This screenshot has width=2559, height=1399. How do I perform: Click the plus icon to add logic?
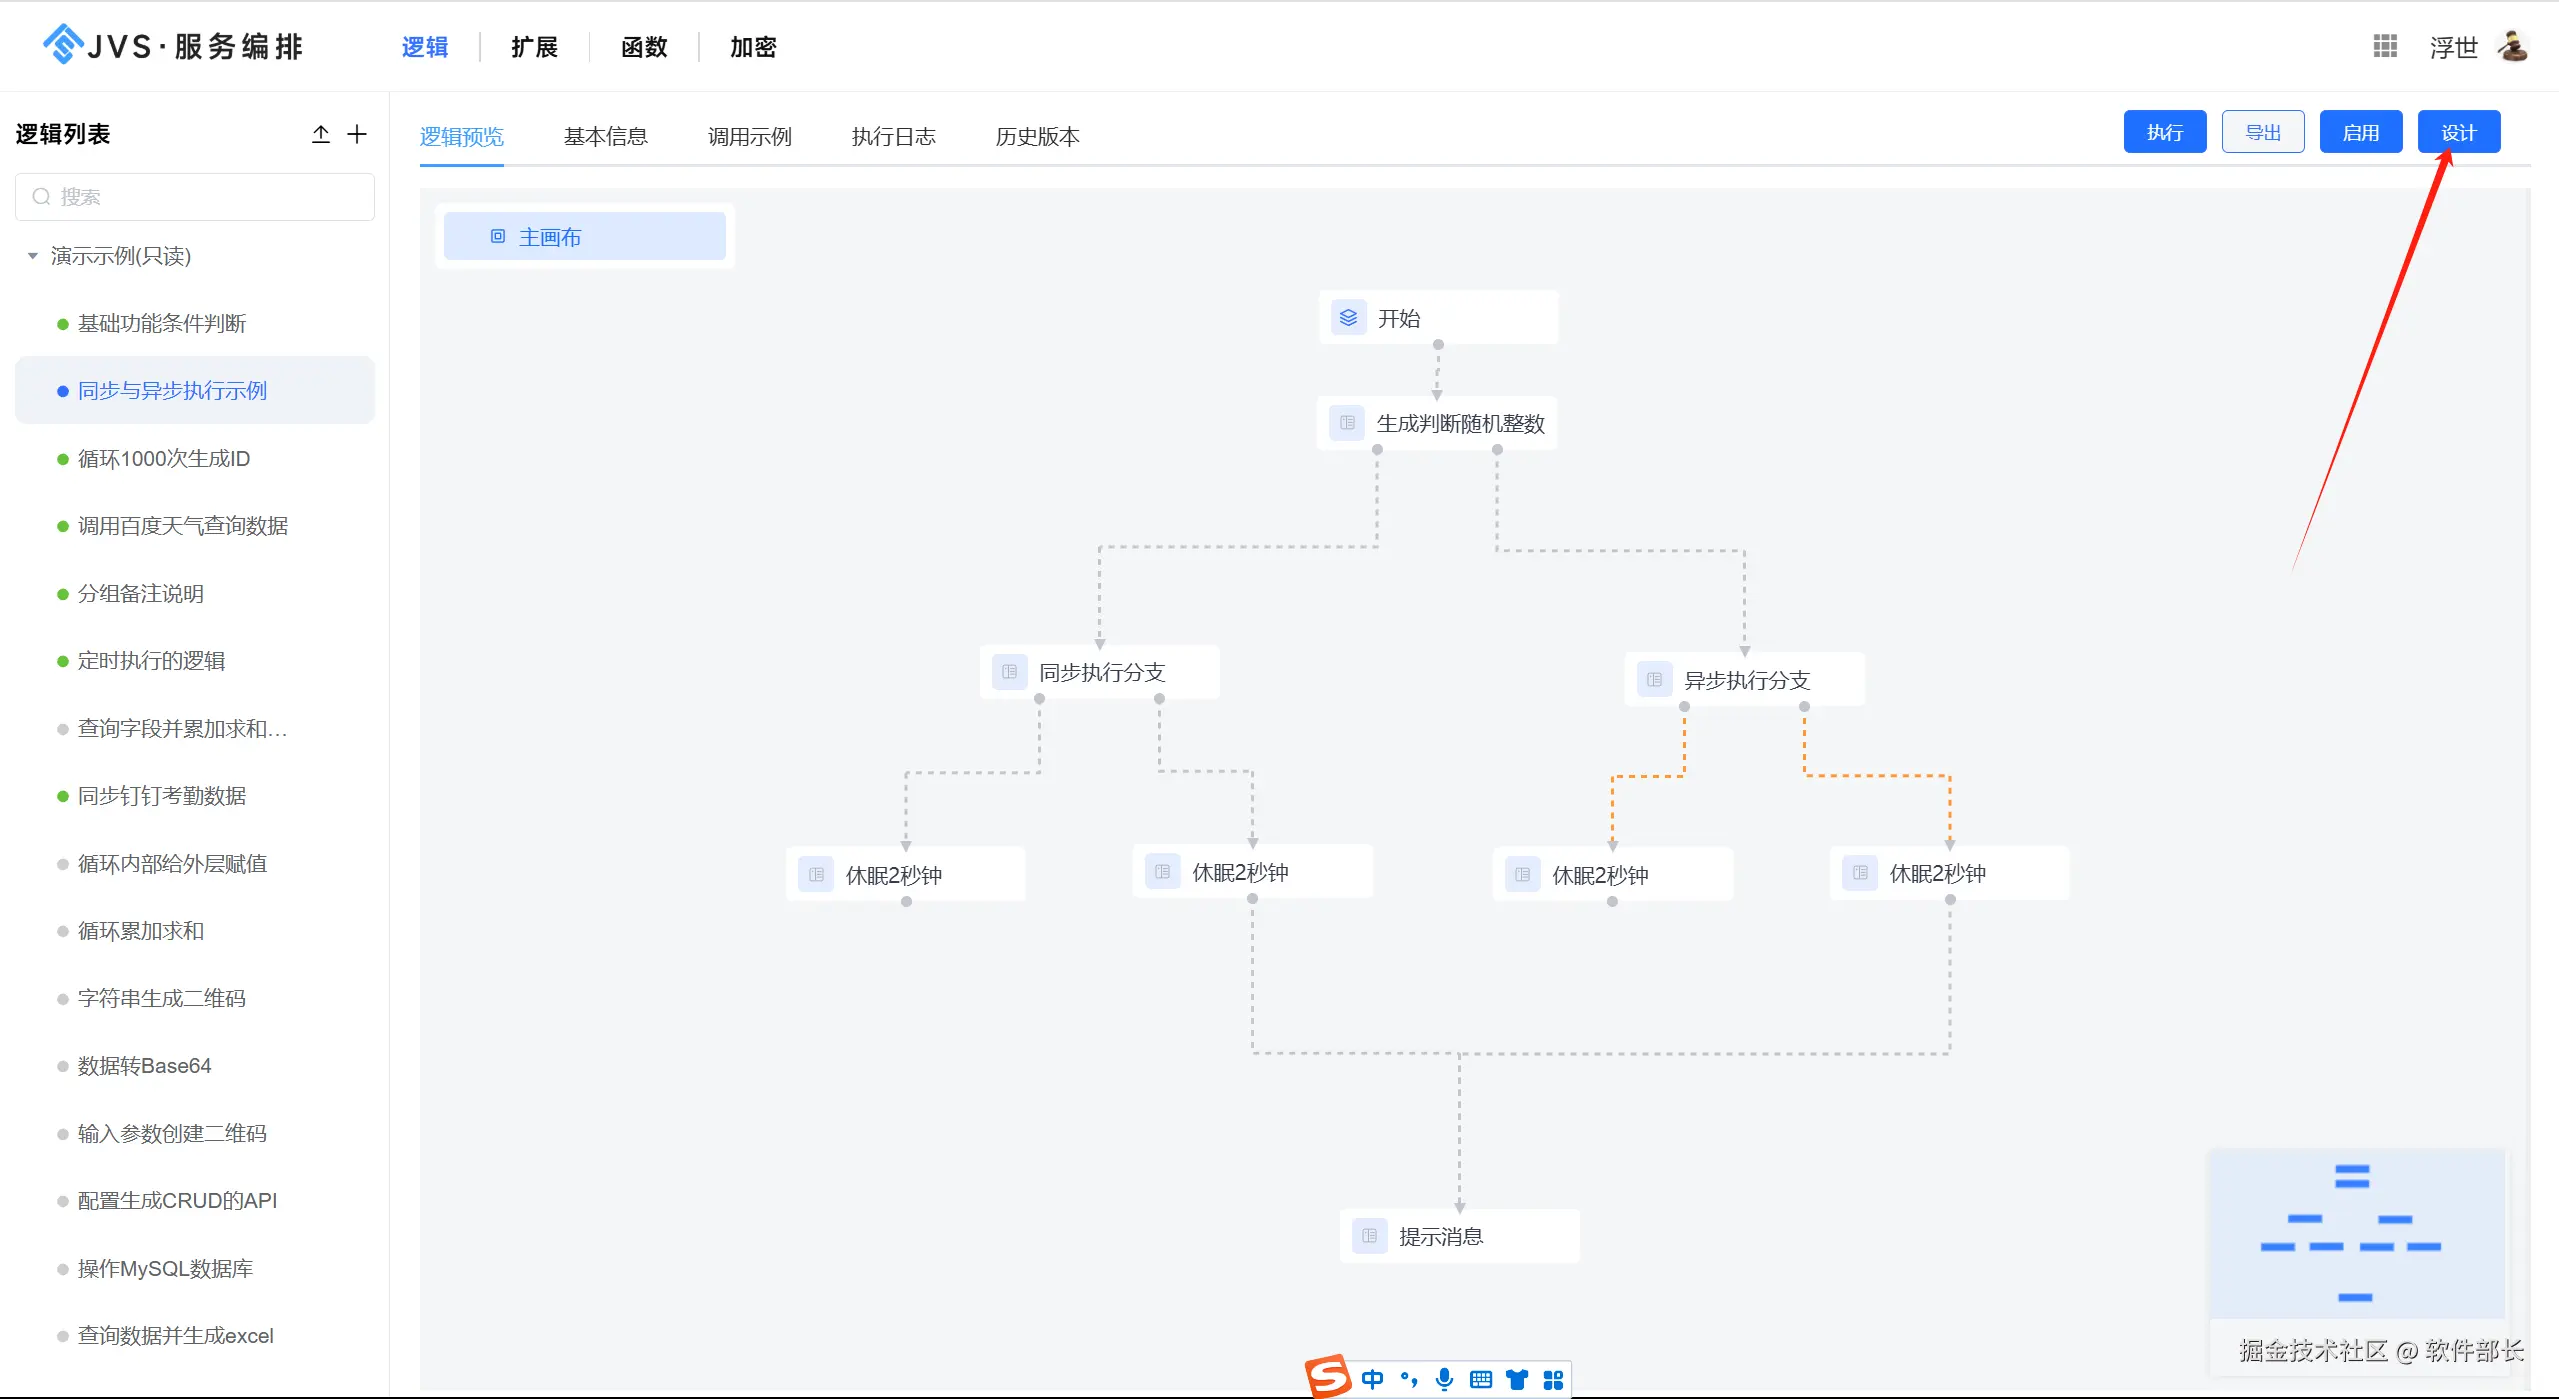(x=357, y=134)
